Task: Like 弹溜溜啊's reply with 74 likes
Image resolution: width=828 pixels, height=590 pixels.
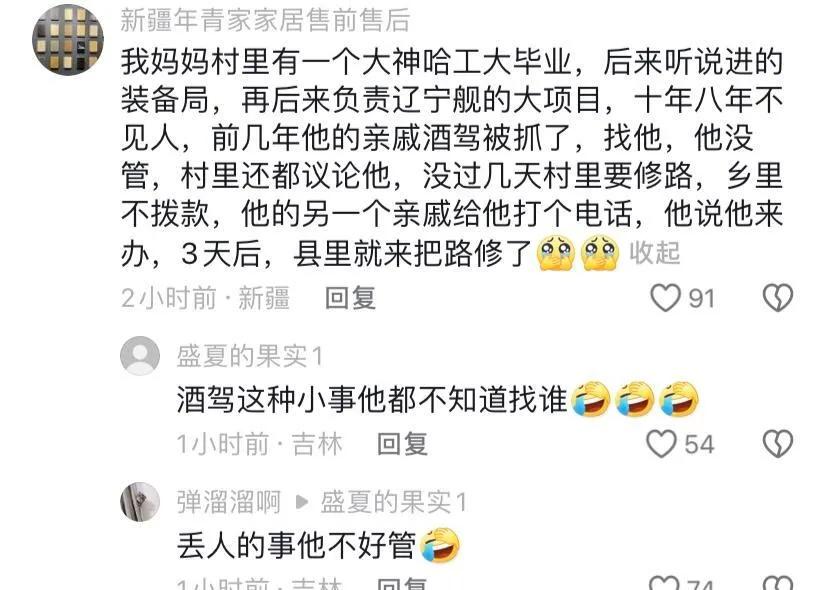Action: pyautogui.click(x=664, y=583)
